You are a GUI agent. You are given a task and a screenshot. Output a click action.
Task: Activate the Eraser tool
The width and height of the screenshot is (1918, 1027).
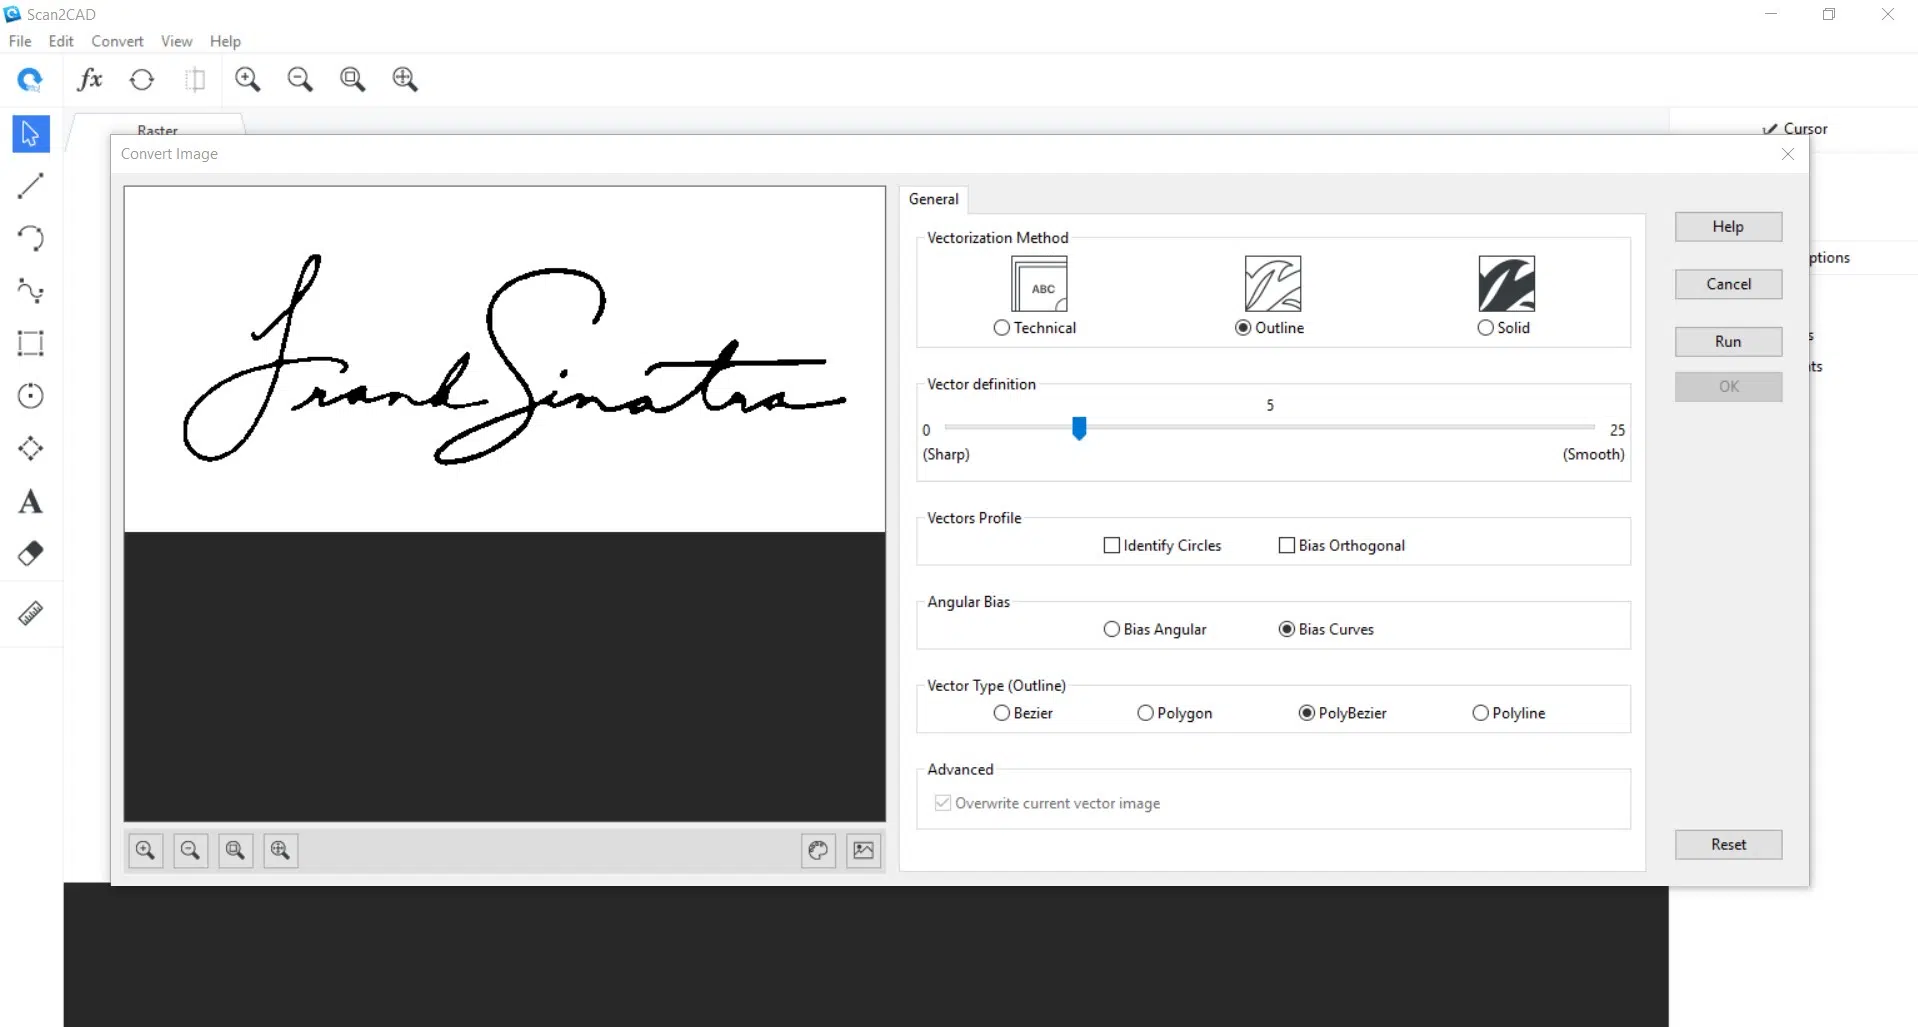tap(30, 553)
